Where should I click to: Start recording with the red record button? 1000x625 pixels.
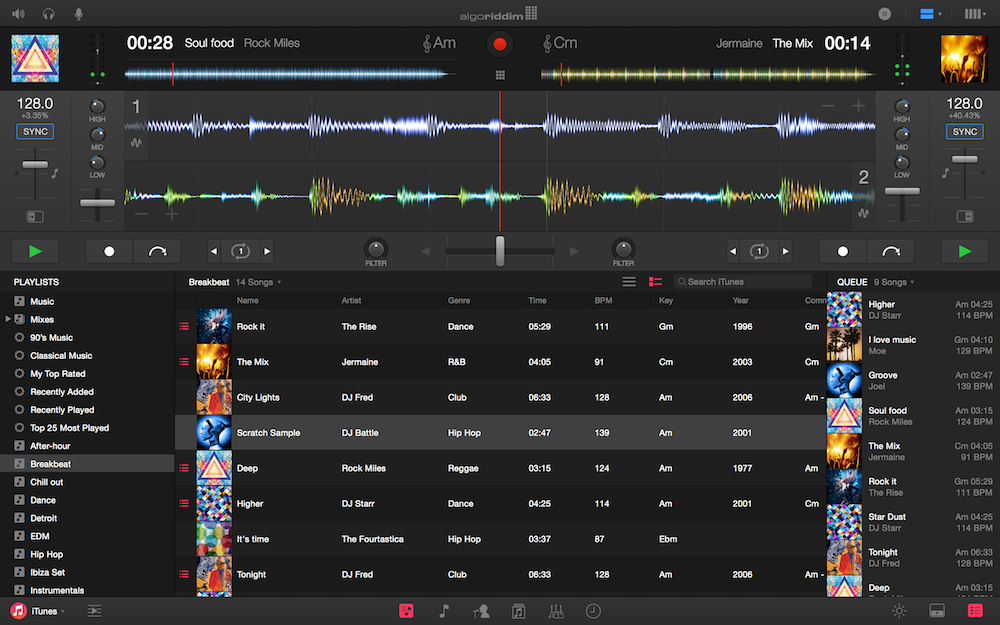499,44
